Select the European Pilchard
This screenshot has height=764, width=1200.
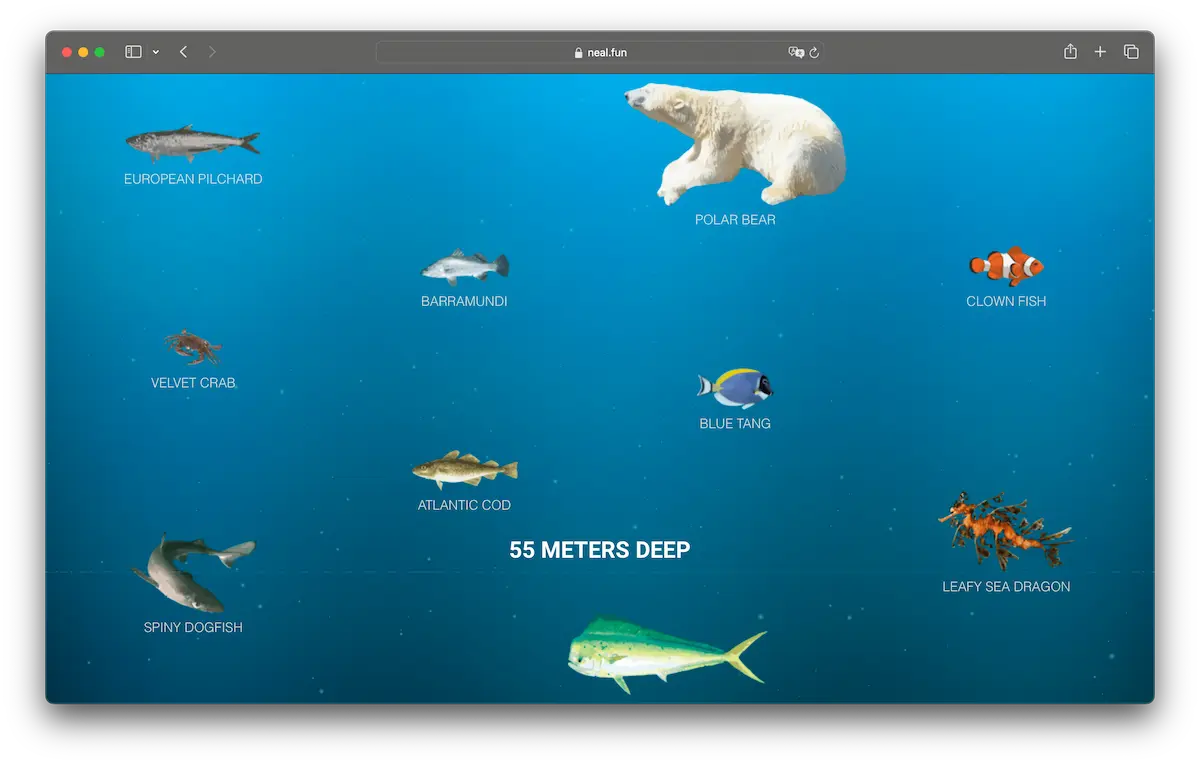[x=192, y=145]
